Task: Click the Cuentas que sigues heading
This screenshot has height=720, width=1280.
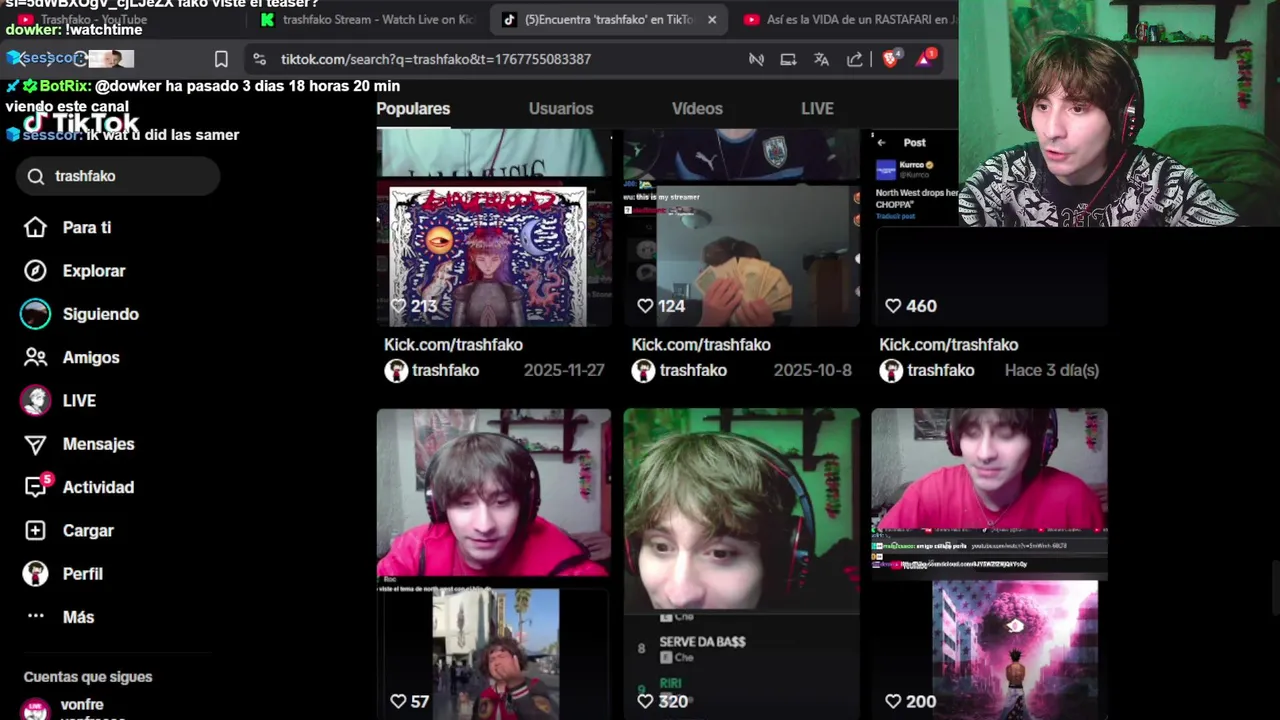Action: (88, 677)
